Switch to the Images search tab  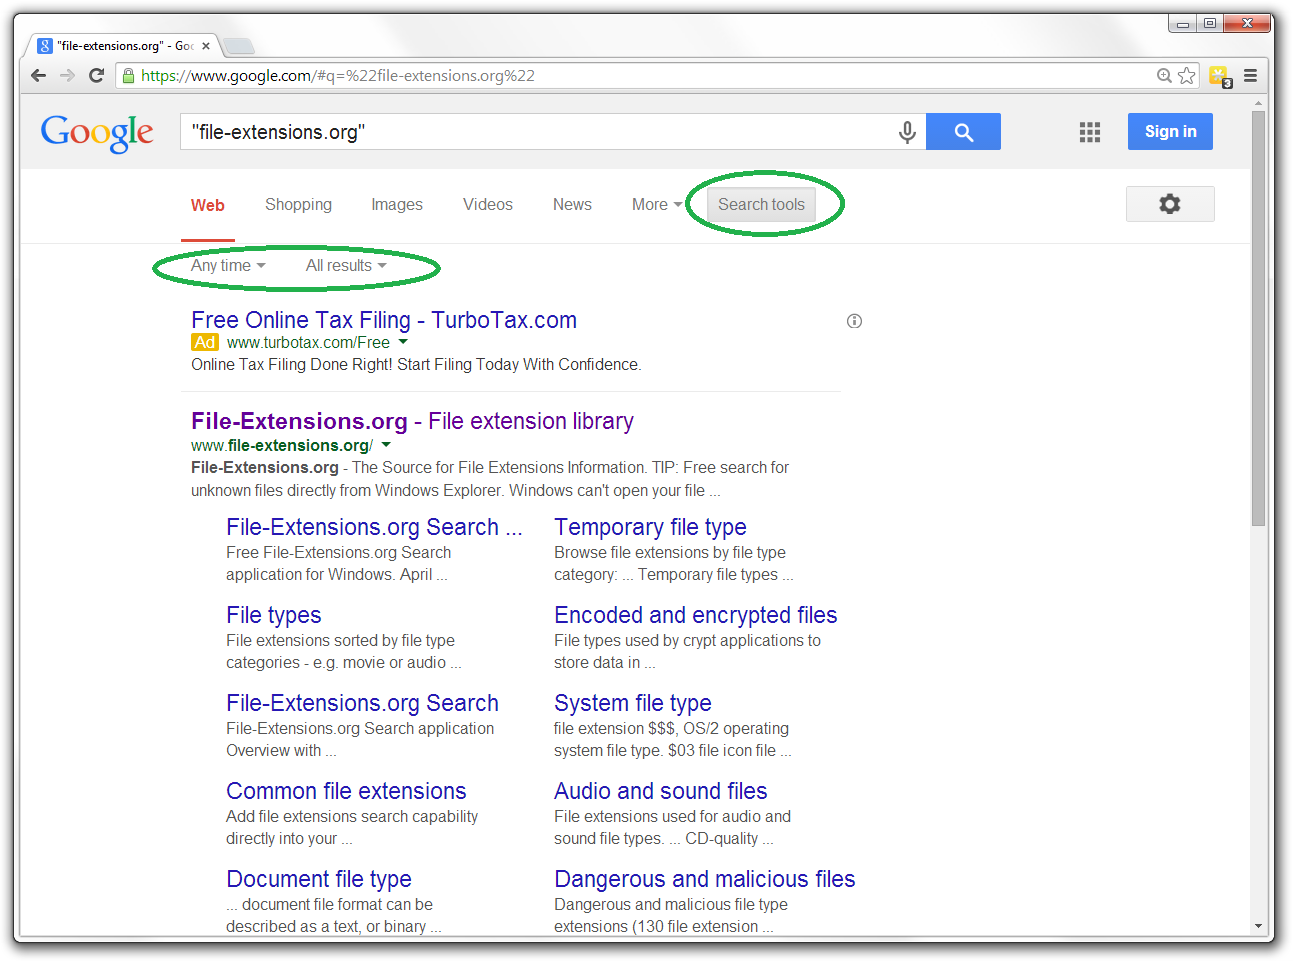(397, 204)
